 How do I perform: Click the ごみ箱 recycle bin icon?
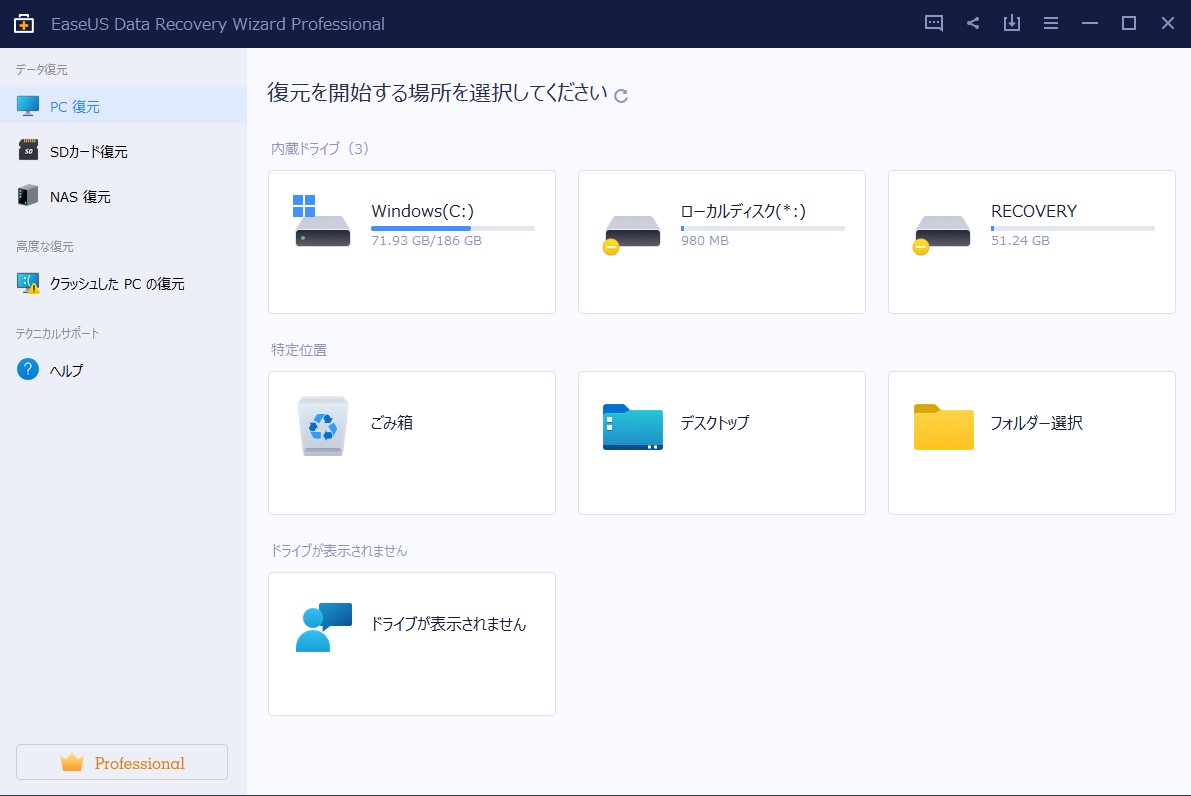(x=323, y=427)
